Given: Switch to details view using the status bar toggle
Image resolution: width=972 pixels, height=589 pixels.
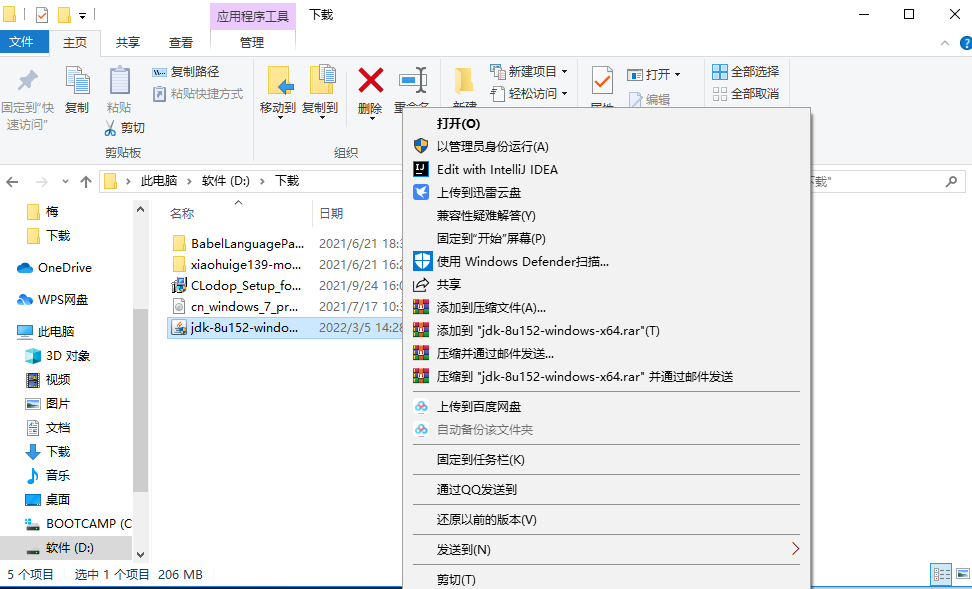Looking at the screenshot, I should [x=941, y=574].
